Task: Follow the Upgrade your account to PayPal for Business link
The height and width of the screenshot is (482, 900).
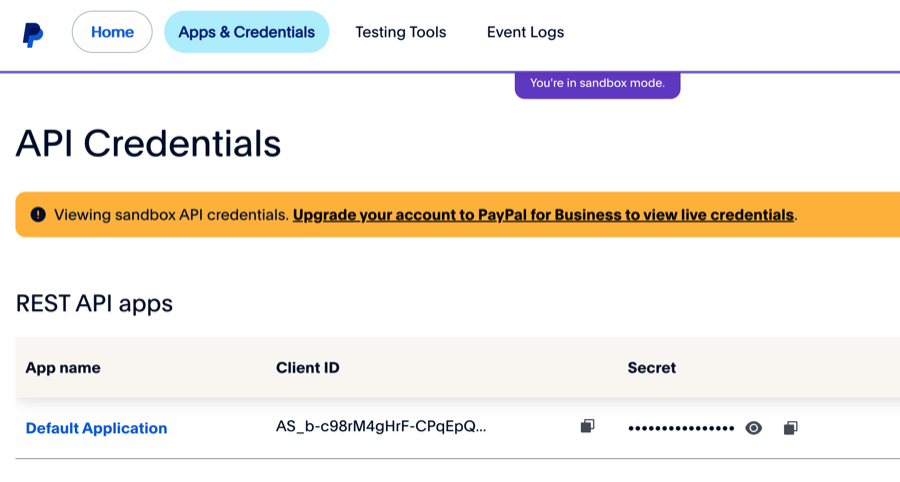Action: 544,215
